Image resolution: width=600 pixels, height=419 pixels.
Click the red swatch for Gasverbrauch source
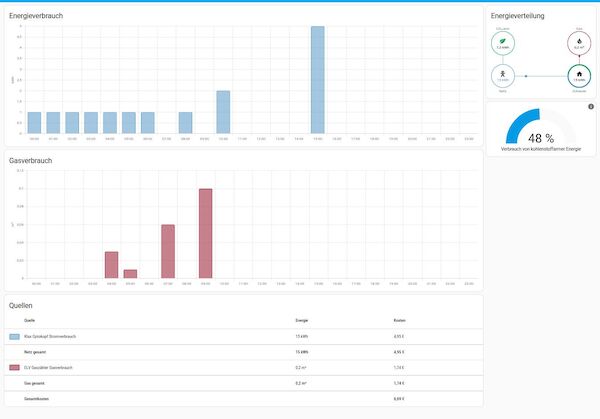tap(14, 368)
